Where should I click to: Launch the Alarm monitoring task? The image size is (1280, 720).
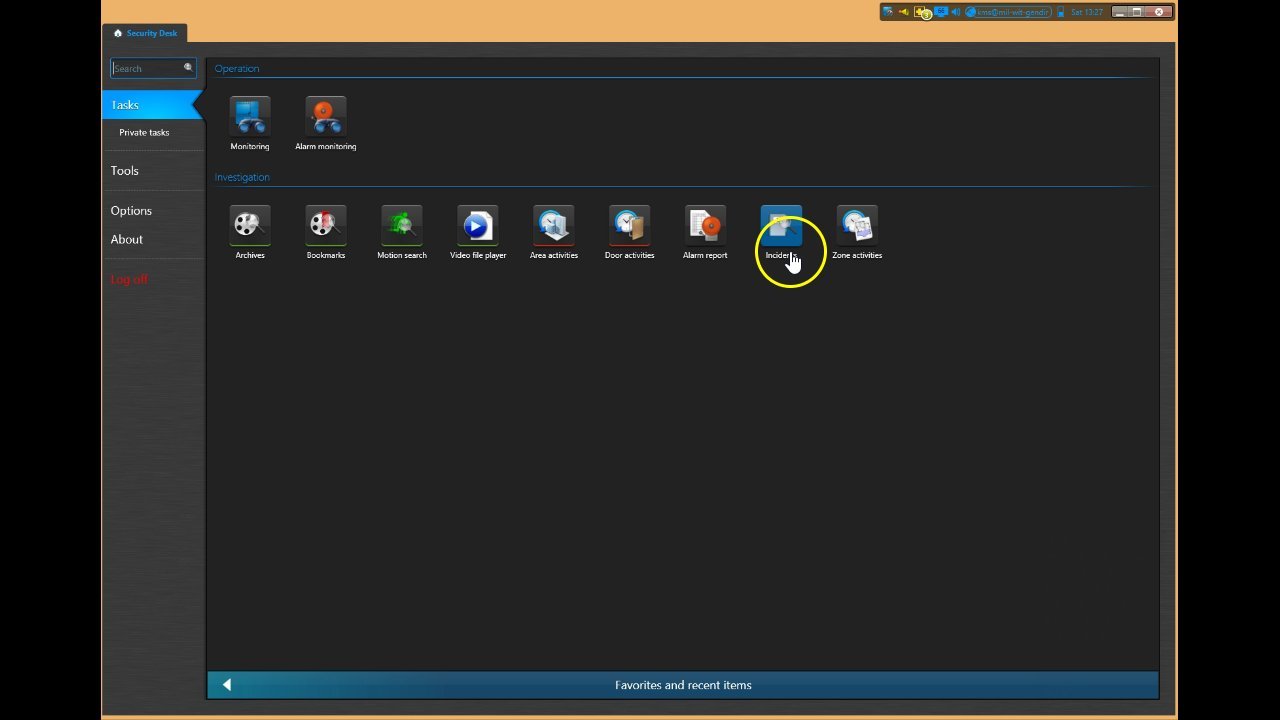(x=326, y=124)
